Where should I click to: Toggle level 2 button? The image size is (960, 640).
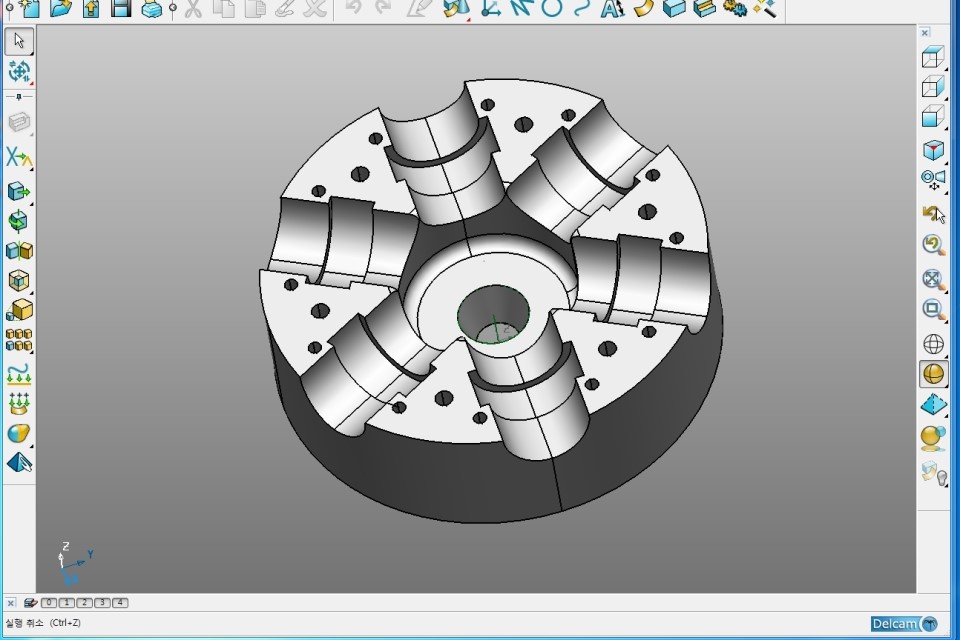84,603
